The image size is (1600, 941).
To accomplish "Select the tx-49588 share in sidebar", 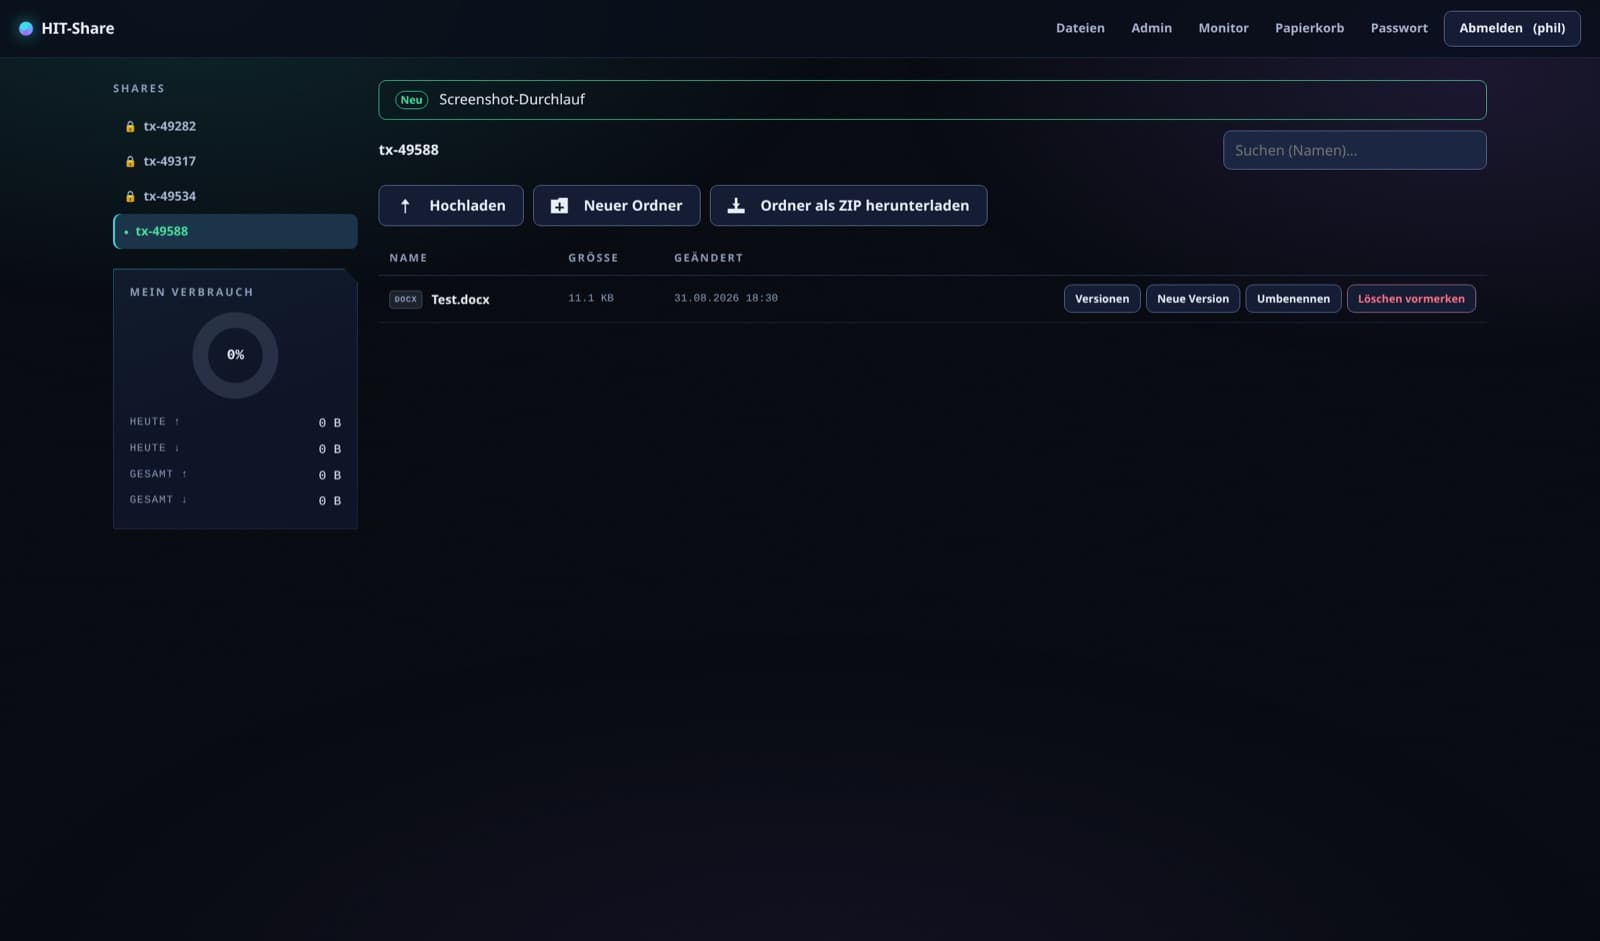I will pyautogui.click(x=235, y=231).
